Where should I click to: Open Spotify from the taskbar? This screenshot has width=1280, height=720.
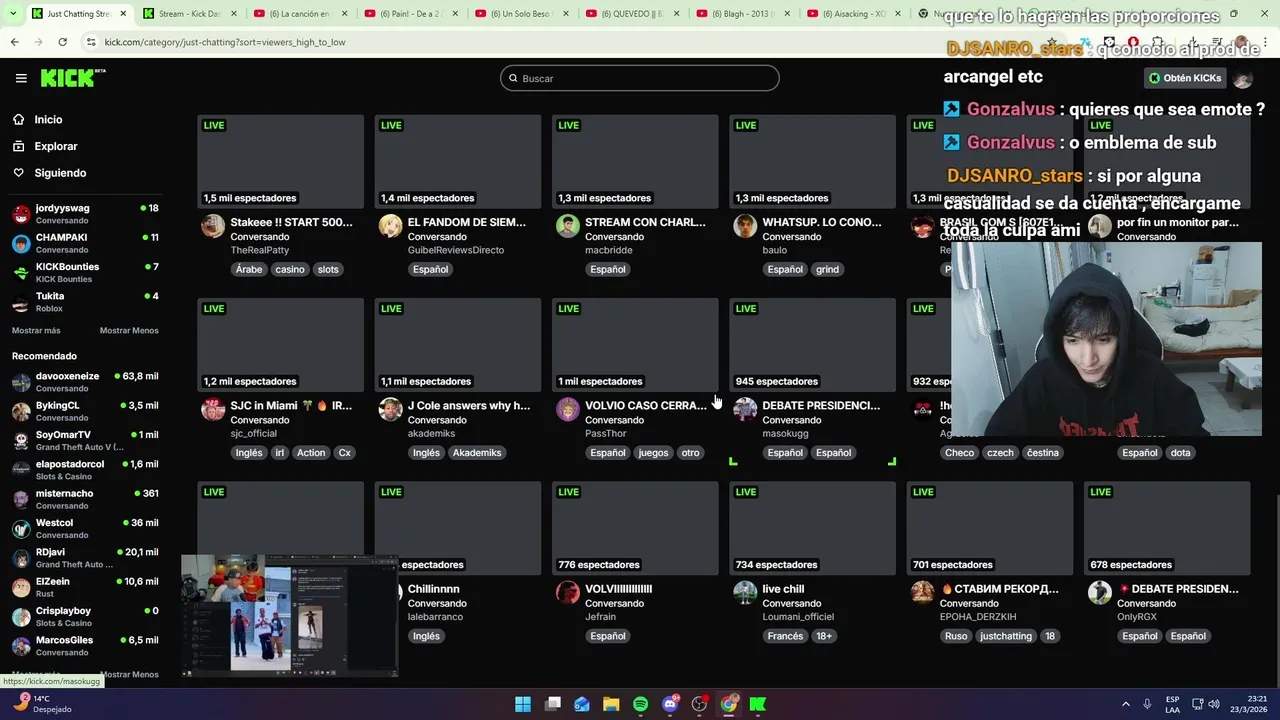pyautogui.click(x=640, y=704)
